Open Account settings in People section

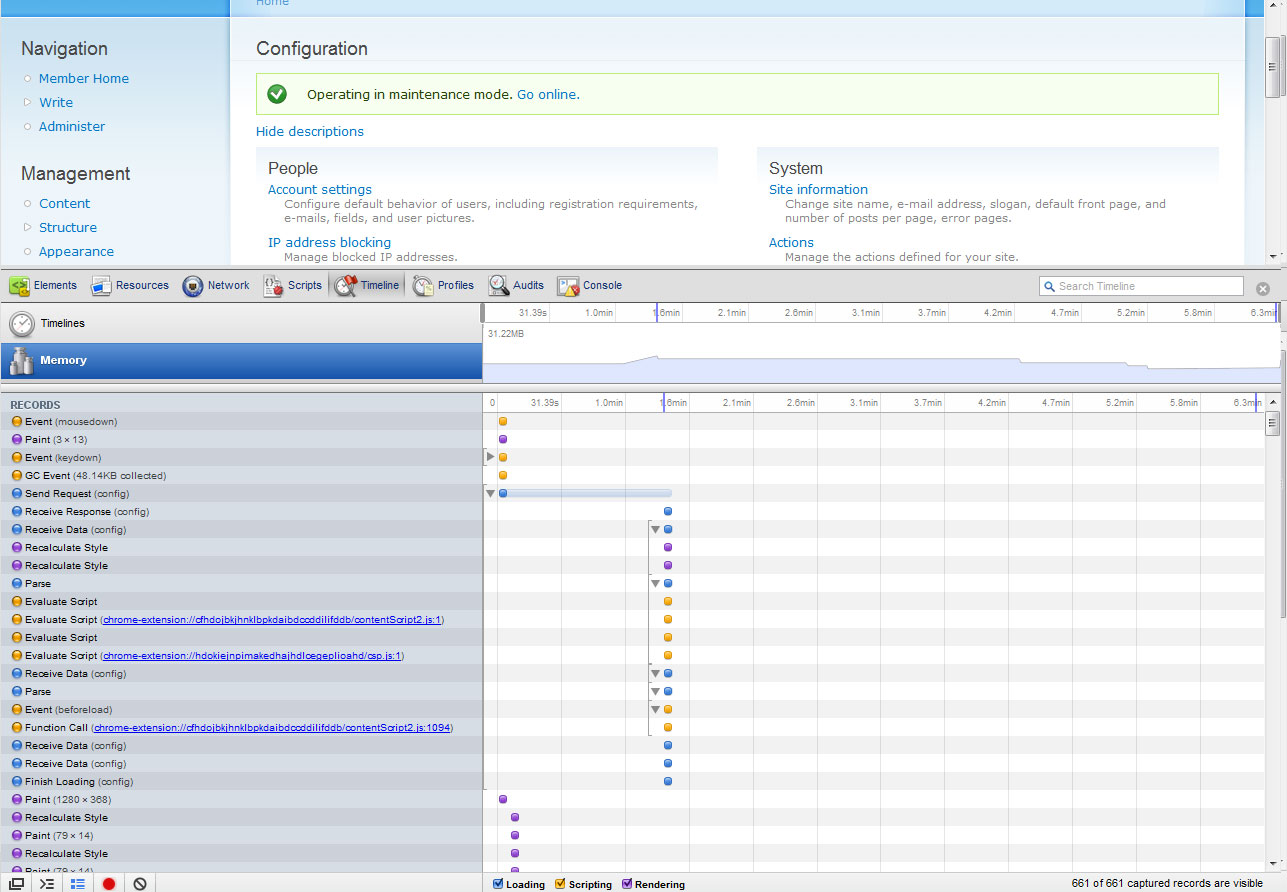319,189
